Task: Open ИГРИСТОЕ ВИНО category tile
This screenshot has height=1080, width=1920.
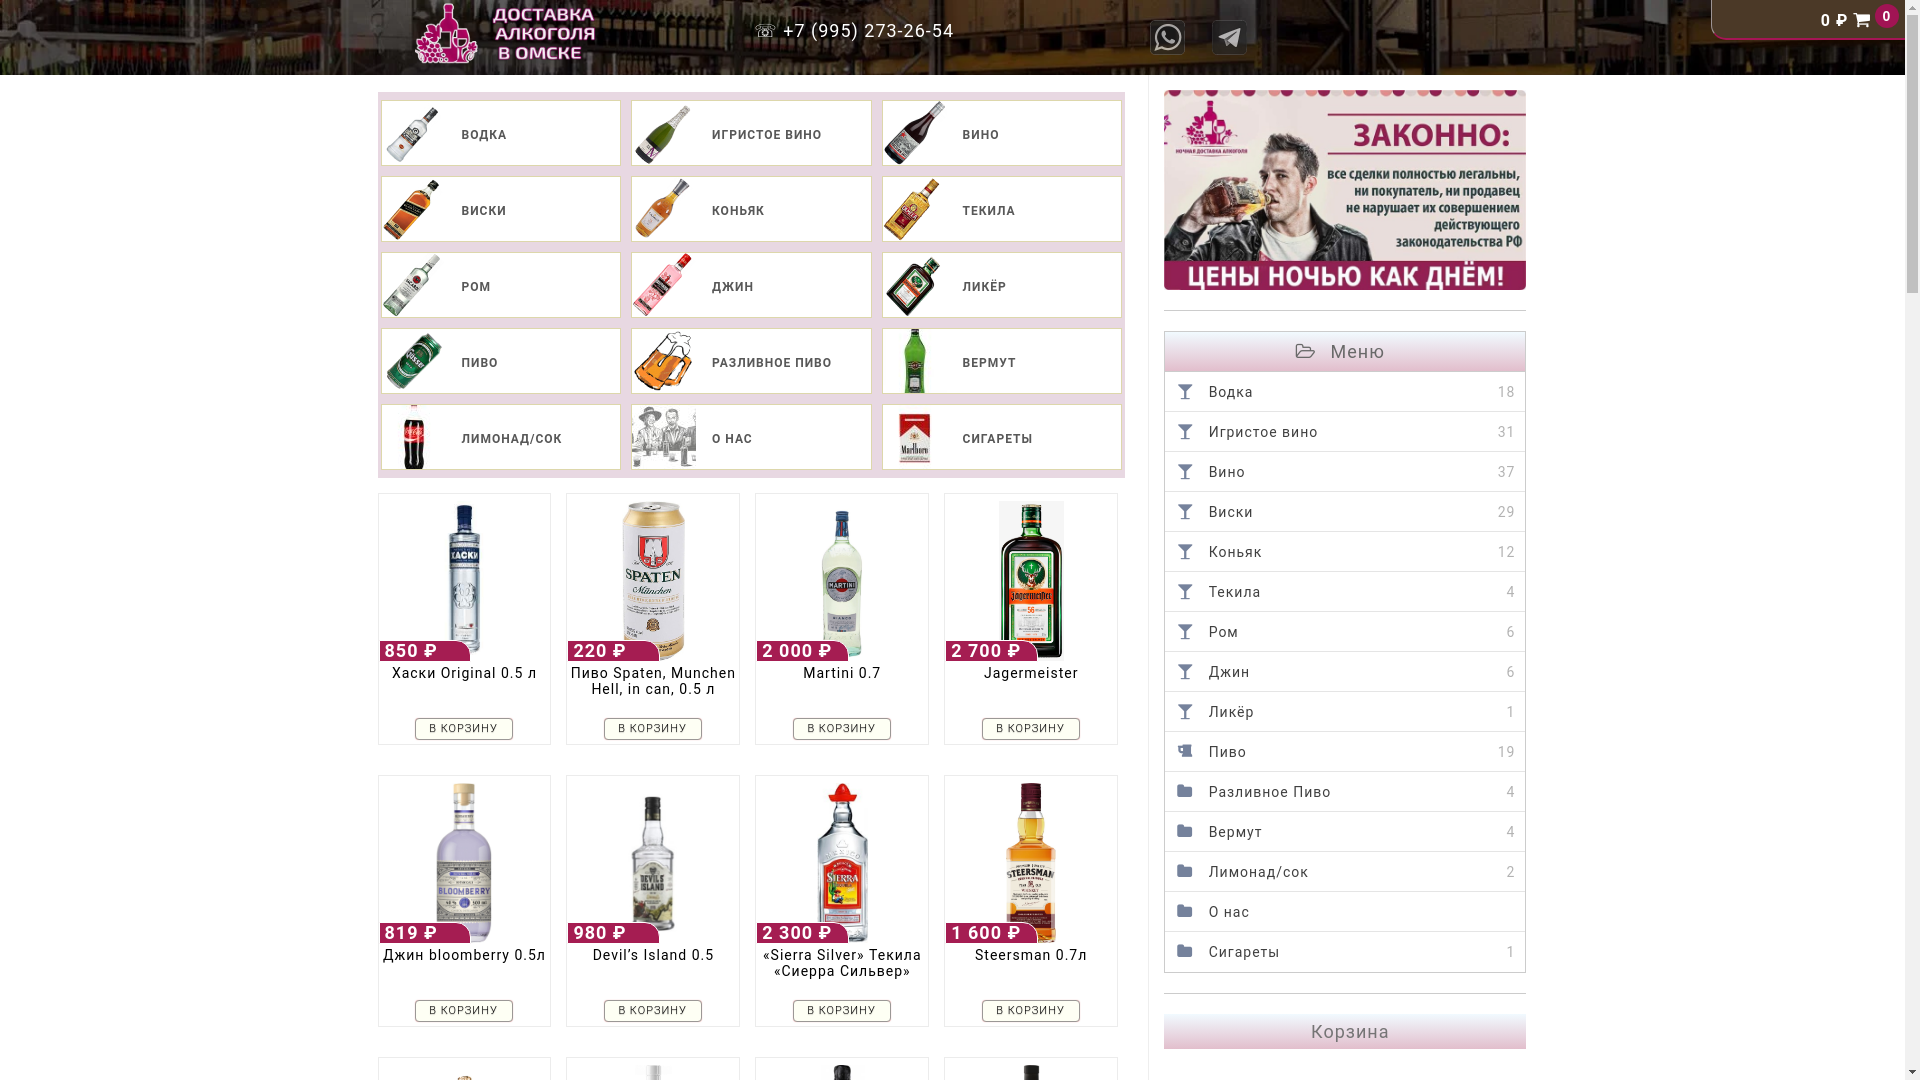Action: click(751, 133)
